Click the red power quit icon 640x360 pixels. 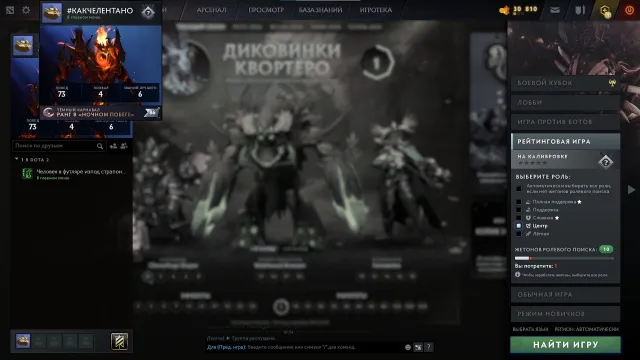[629, 10]
